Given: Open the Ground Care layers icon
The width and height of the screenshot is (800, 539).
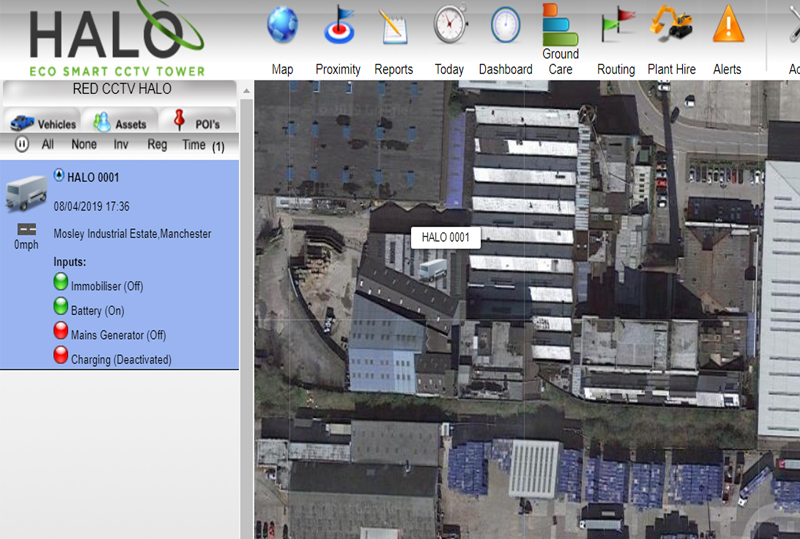Looking at the screenshot, I should click(560, 24).
